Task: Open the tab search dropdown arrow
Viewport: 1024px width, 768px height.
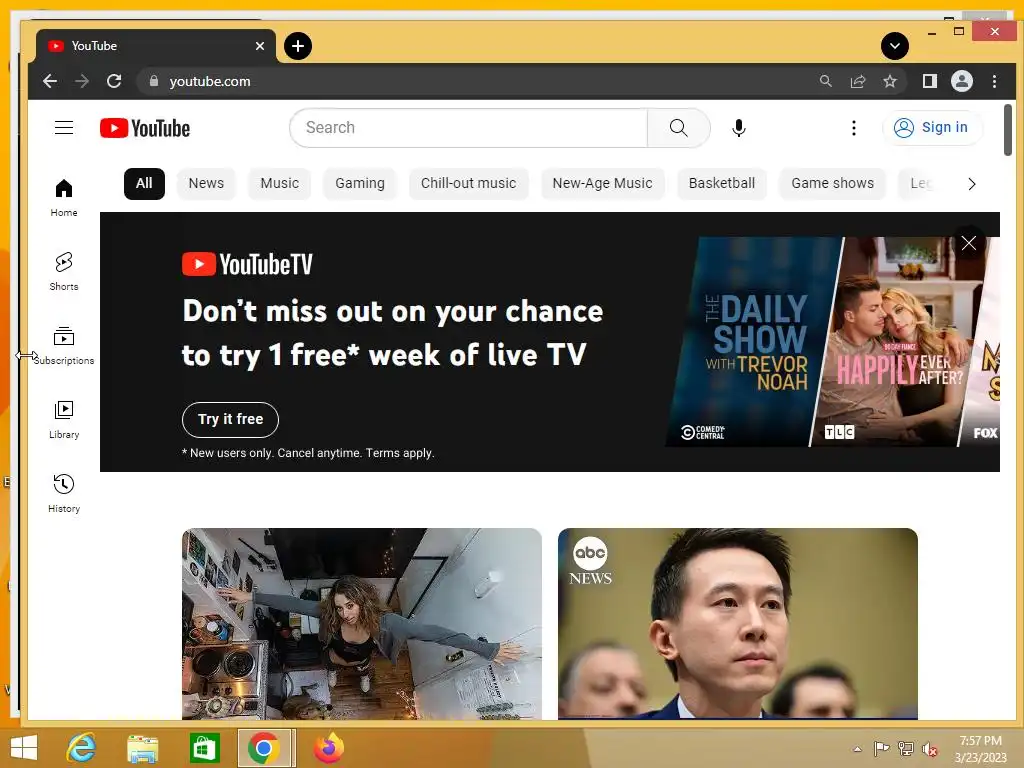Action: (895, 46)
